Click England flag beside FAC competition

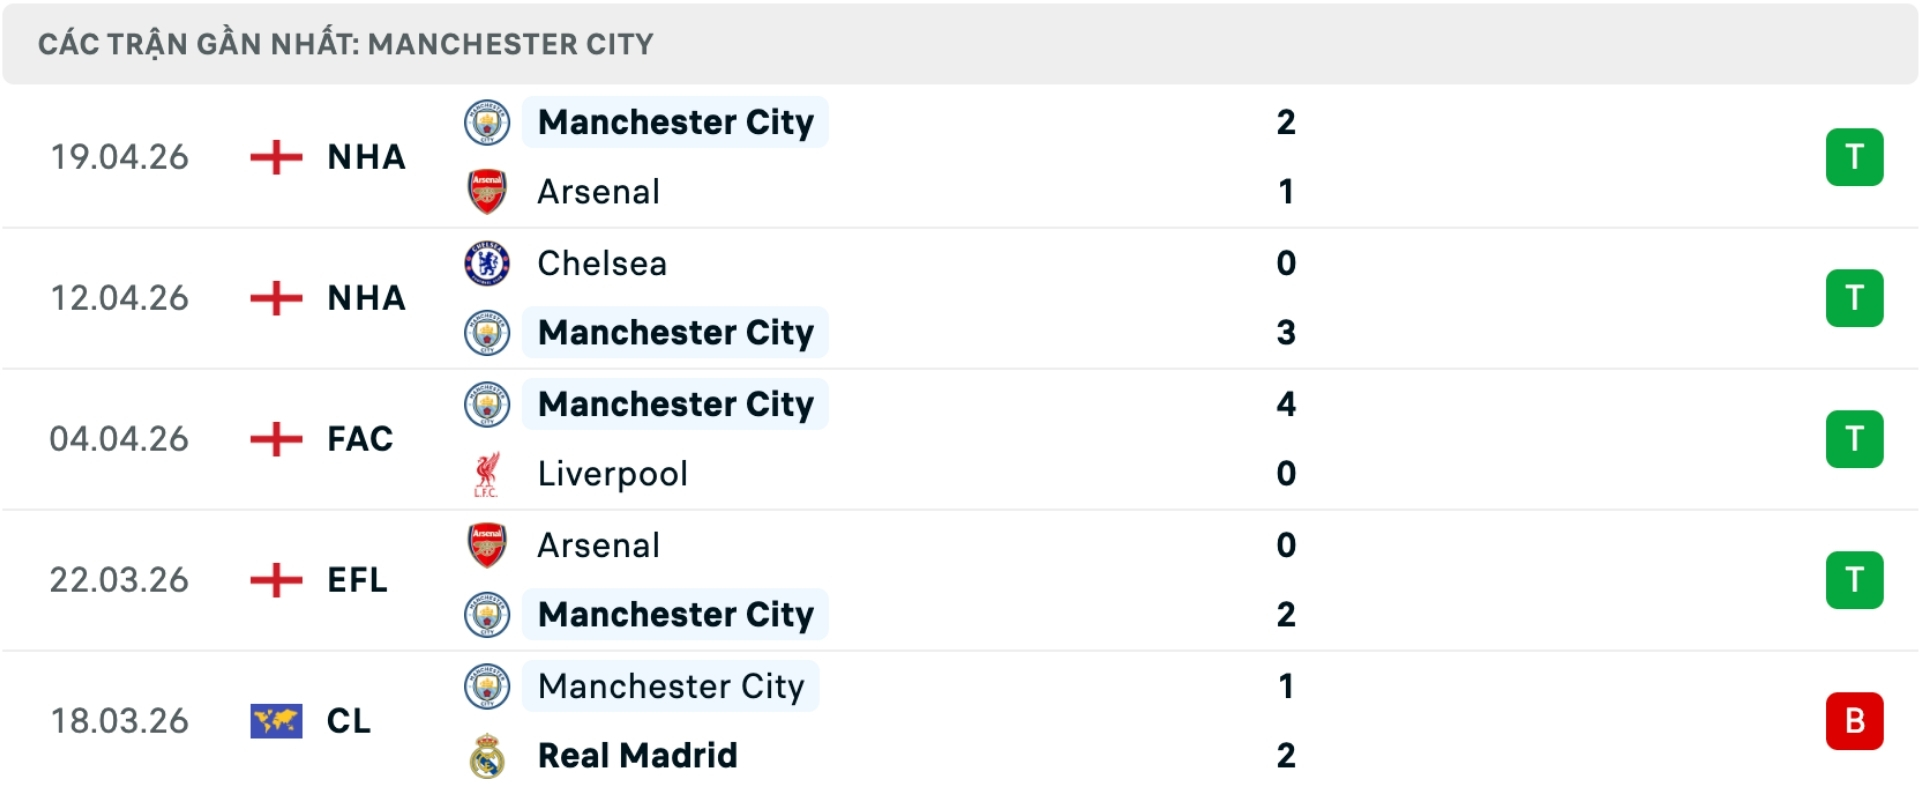(276, 439)
